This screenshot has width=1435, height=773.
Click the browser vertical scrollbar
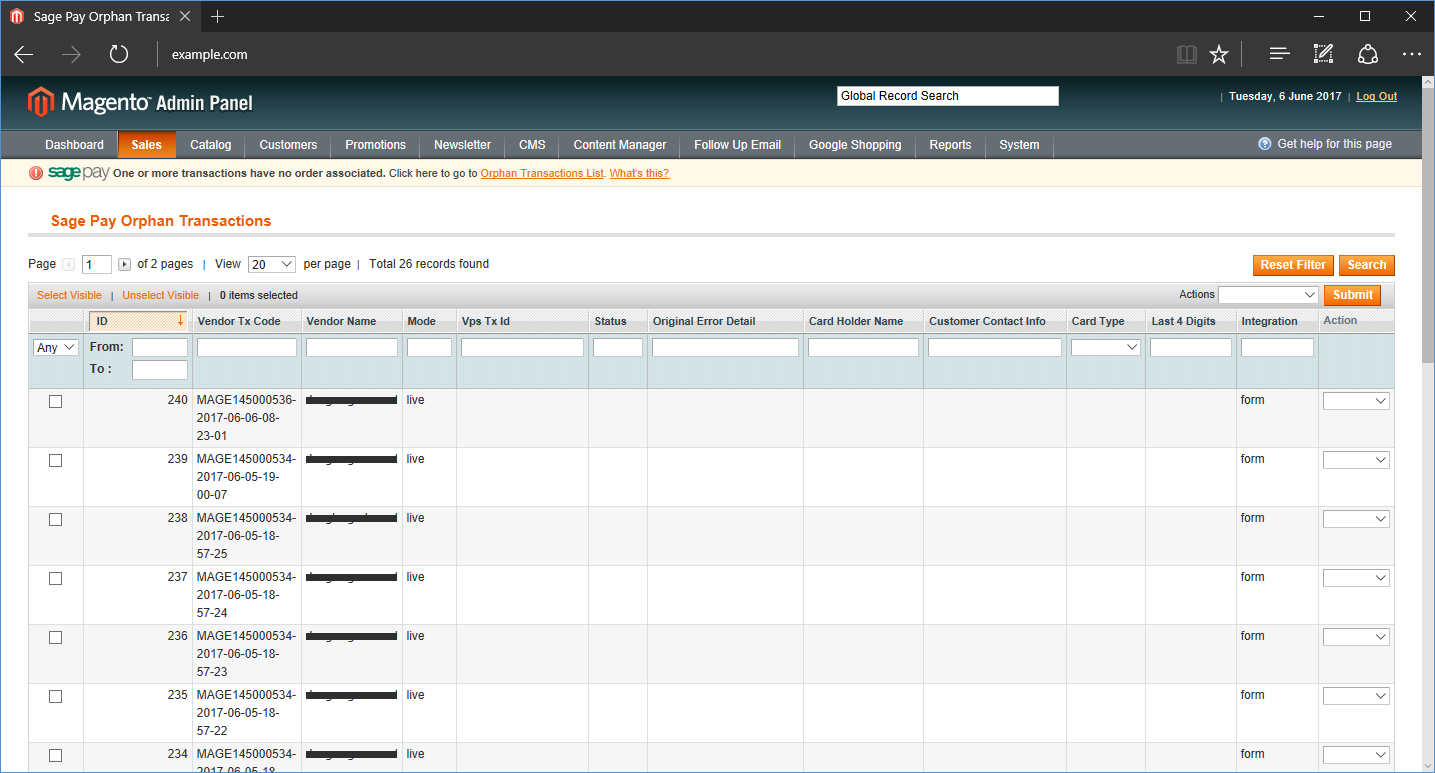[1427, 400]
